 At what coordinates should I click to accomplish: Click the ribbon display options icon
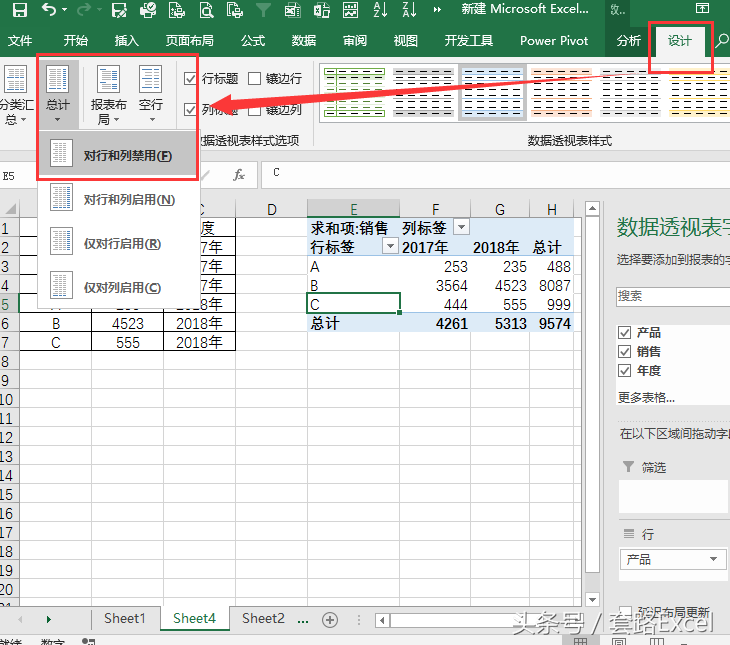[702, 8]
